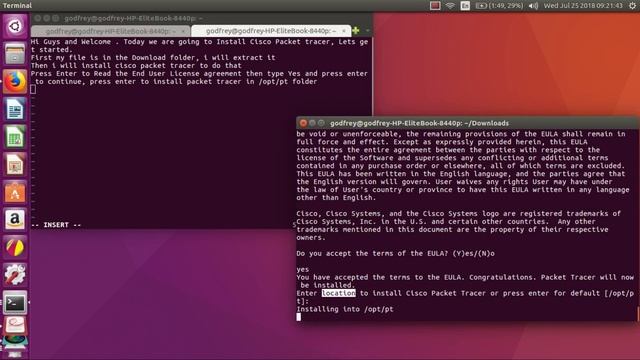The width and height of the screenshot is (640, 360).
Task: Minimize the Downloads terminal window
Action: coord(312,123)
